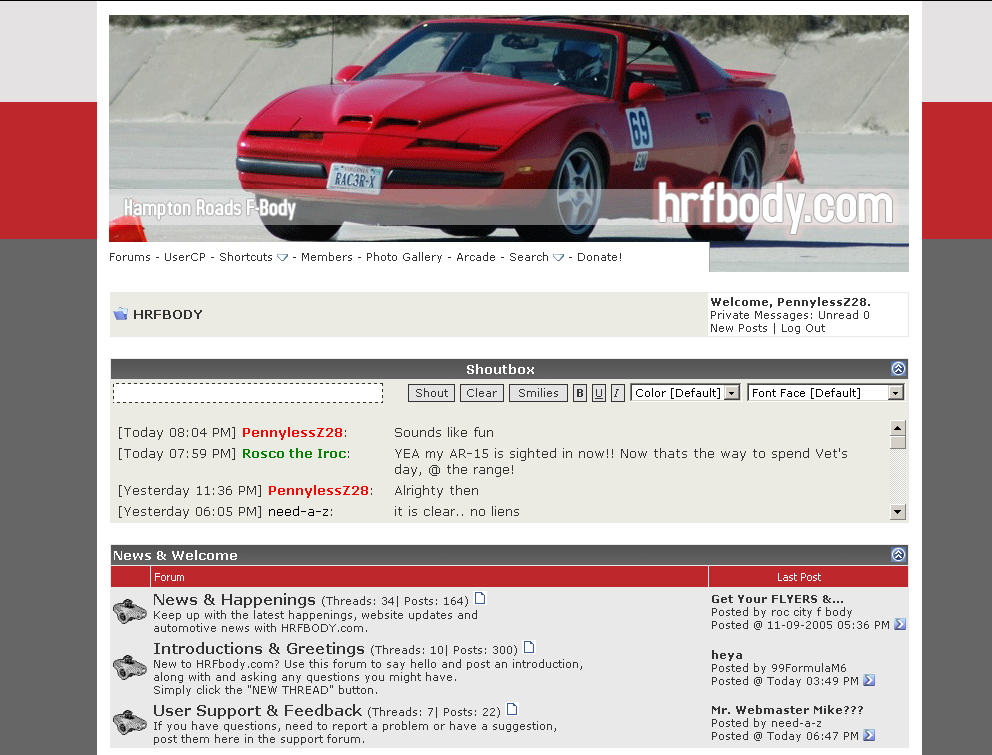The width and height of the screenshot is (992, 755).
Task: Open the Color [Default] dropdown
Action: click(685, 393)
